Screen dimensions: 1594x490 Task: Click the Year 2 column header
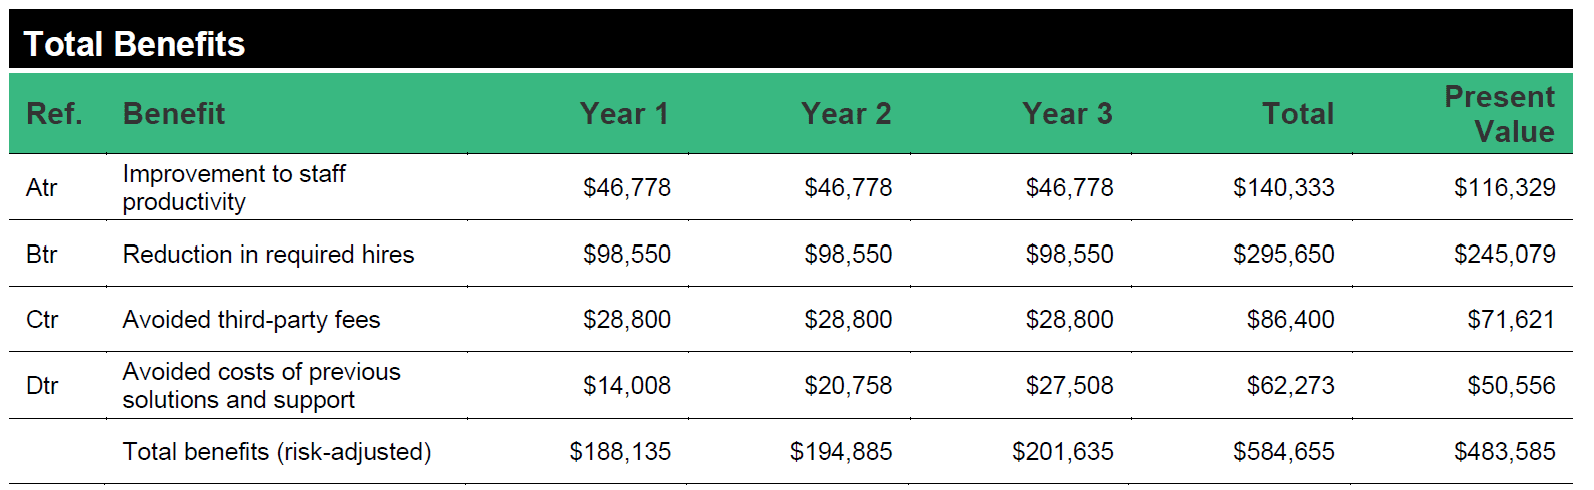(846, 114)
